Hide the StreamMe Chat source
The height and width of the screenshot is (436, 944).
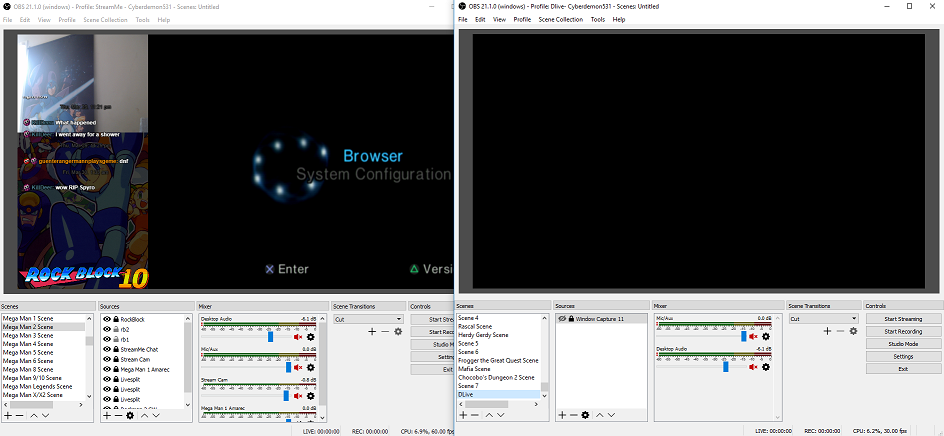(x=107, y=349)
